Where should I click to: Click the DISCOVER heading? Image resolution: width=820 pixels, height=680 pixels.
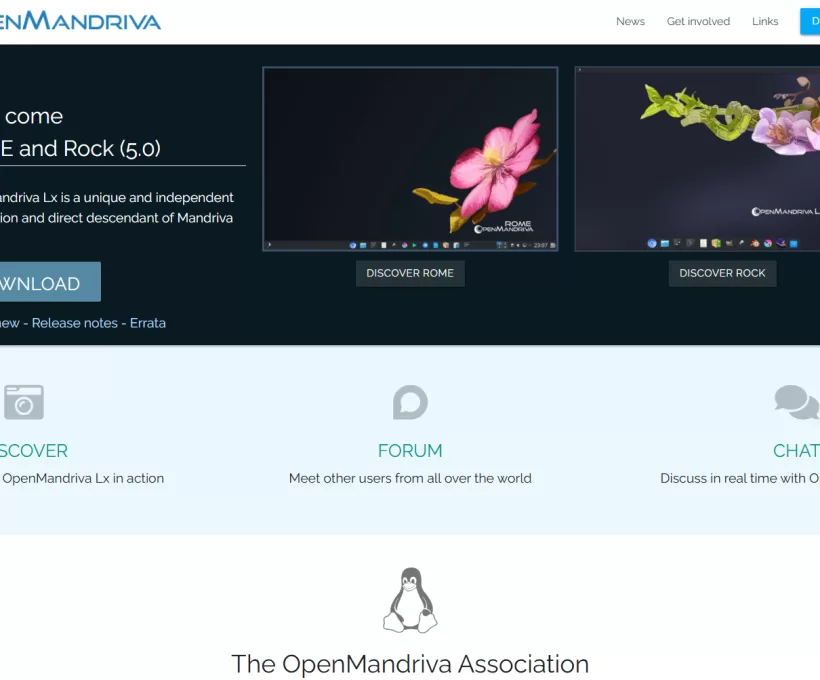34,450
